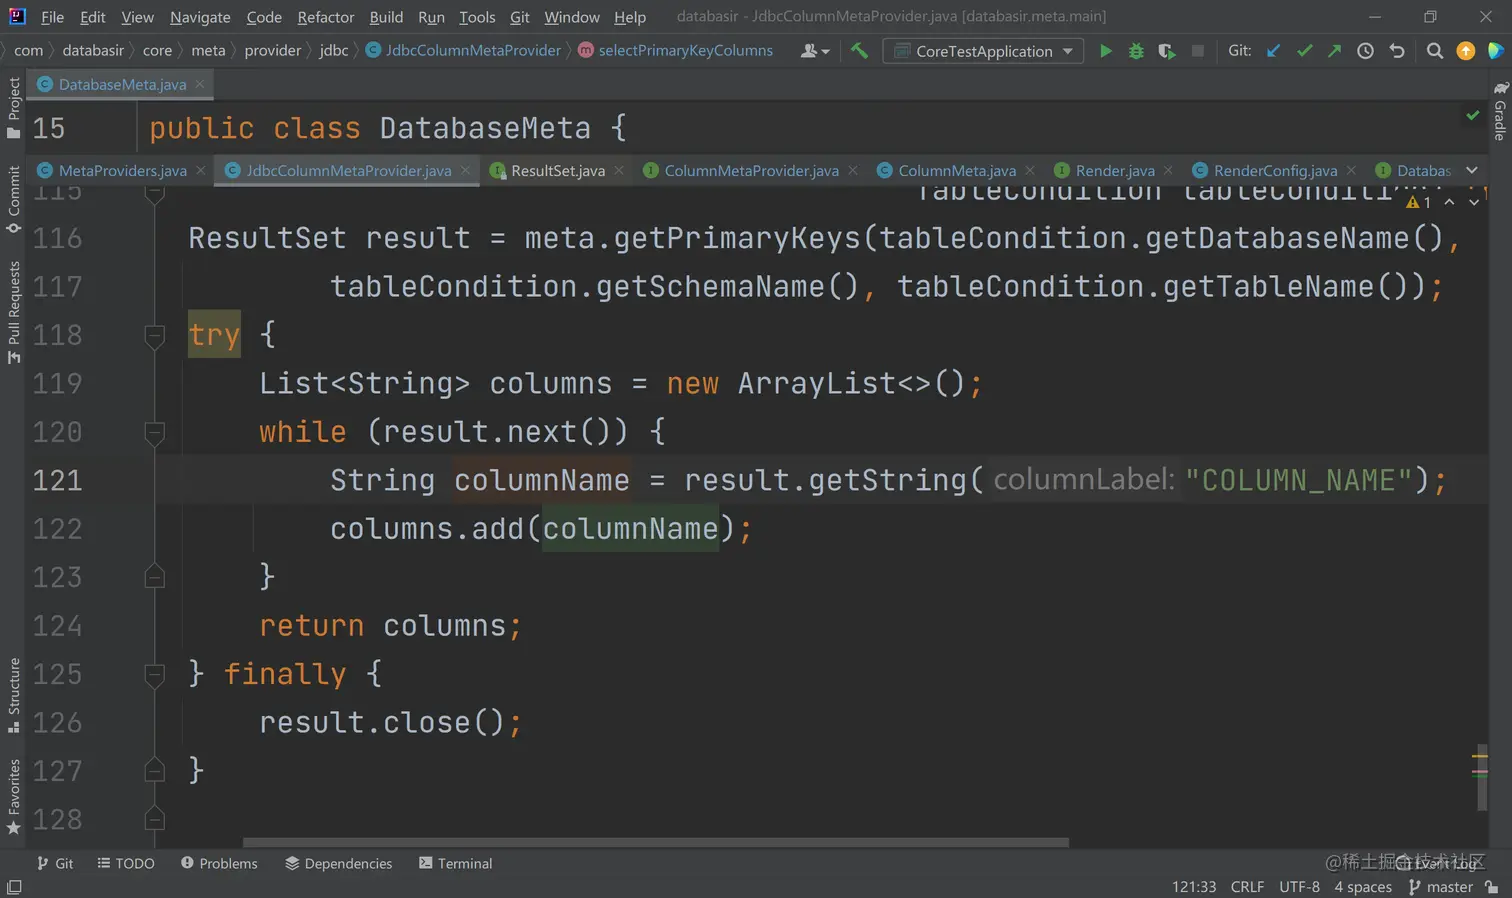Toggle the read-only lock icon in status bar
The height and width of the screenshot is (898, 1512).
pyautogui.click(x=1492, y=887)
